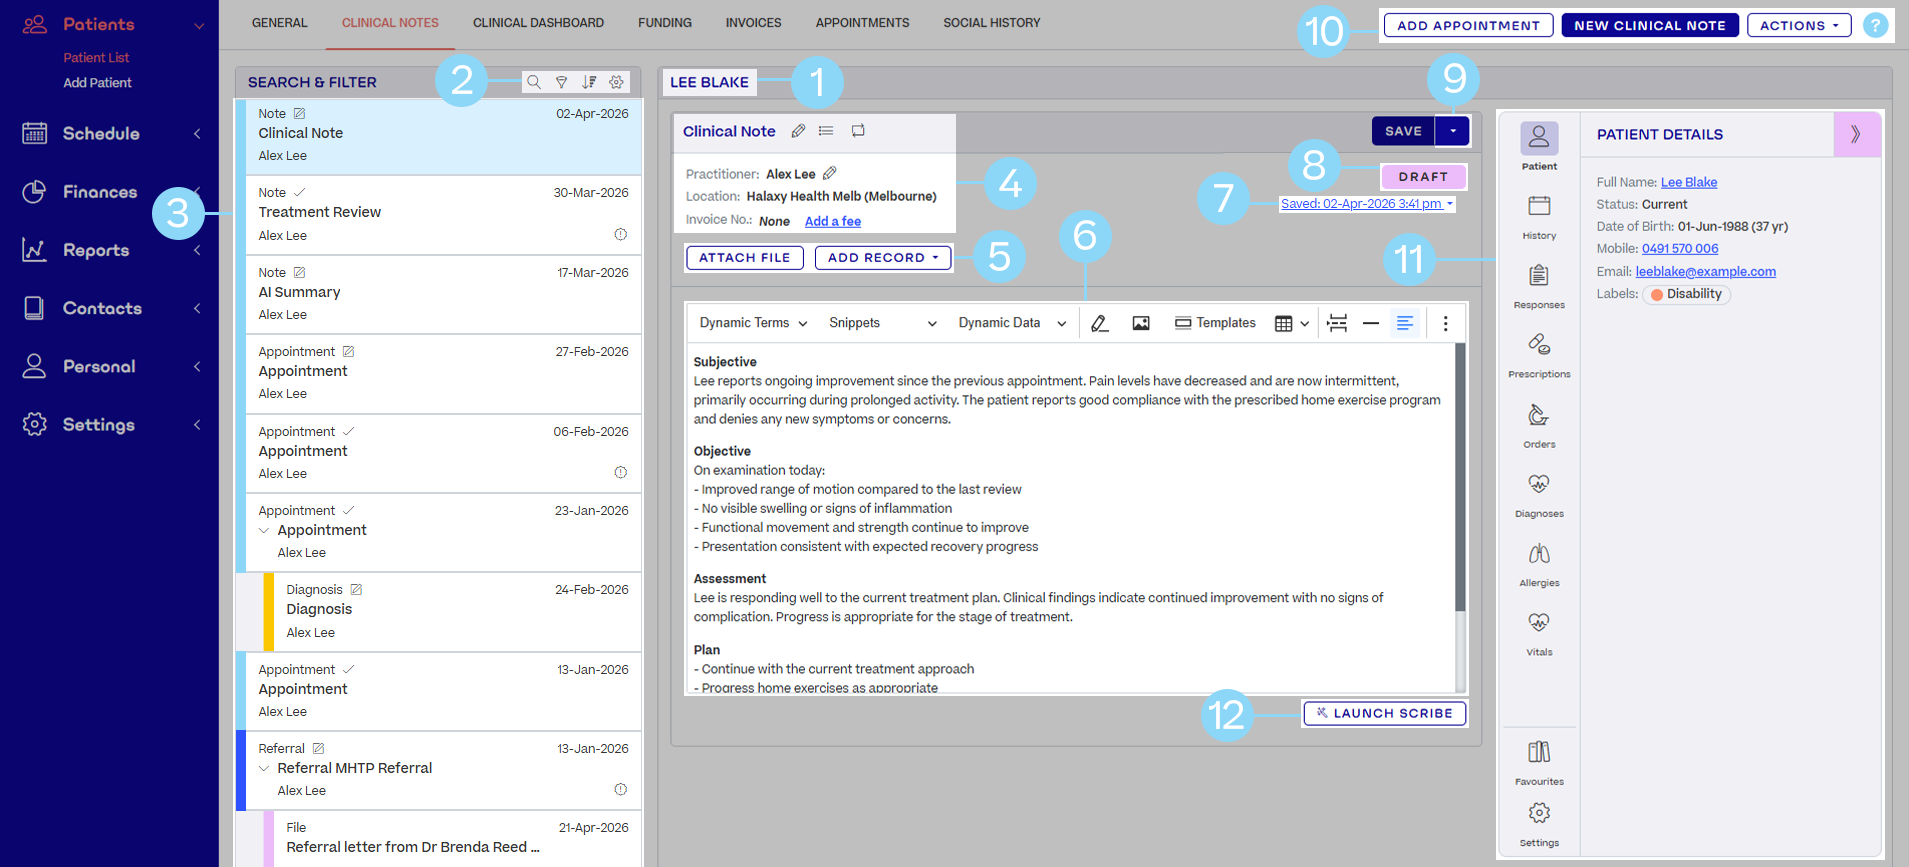Click the help question mark icon
The width and height of the screenshot is (1909, 867).
1876,25
